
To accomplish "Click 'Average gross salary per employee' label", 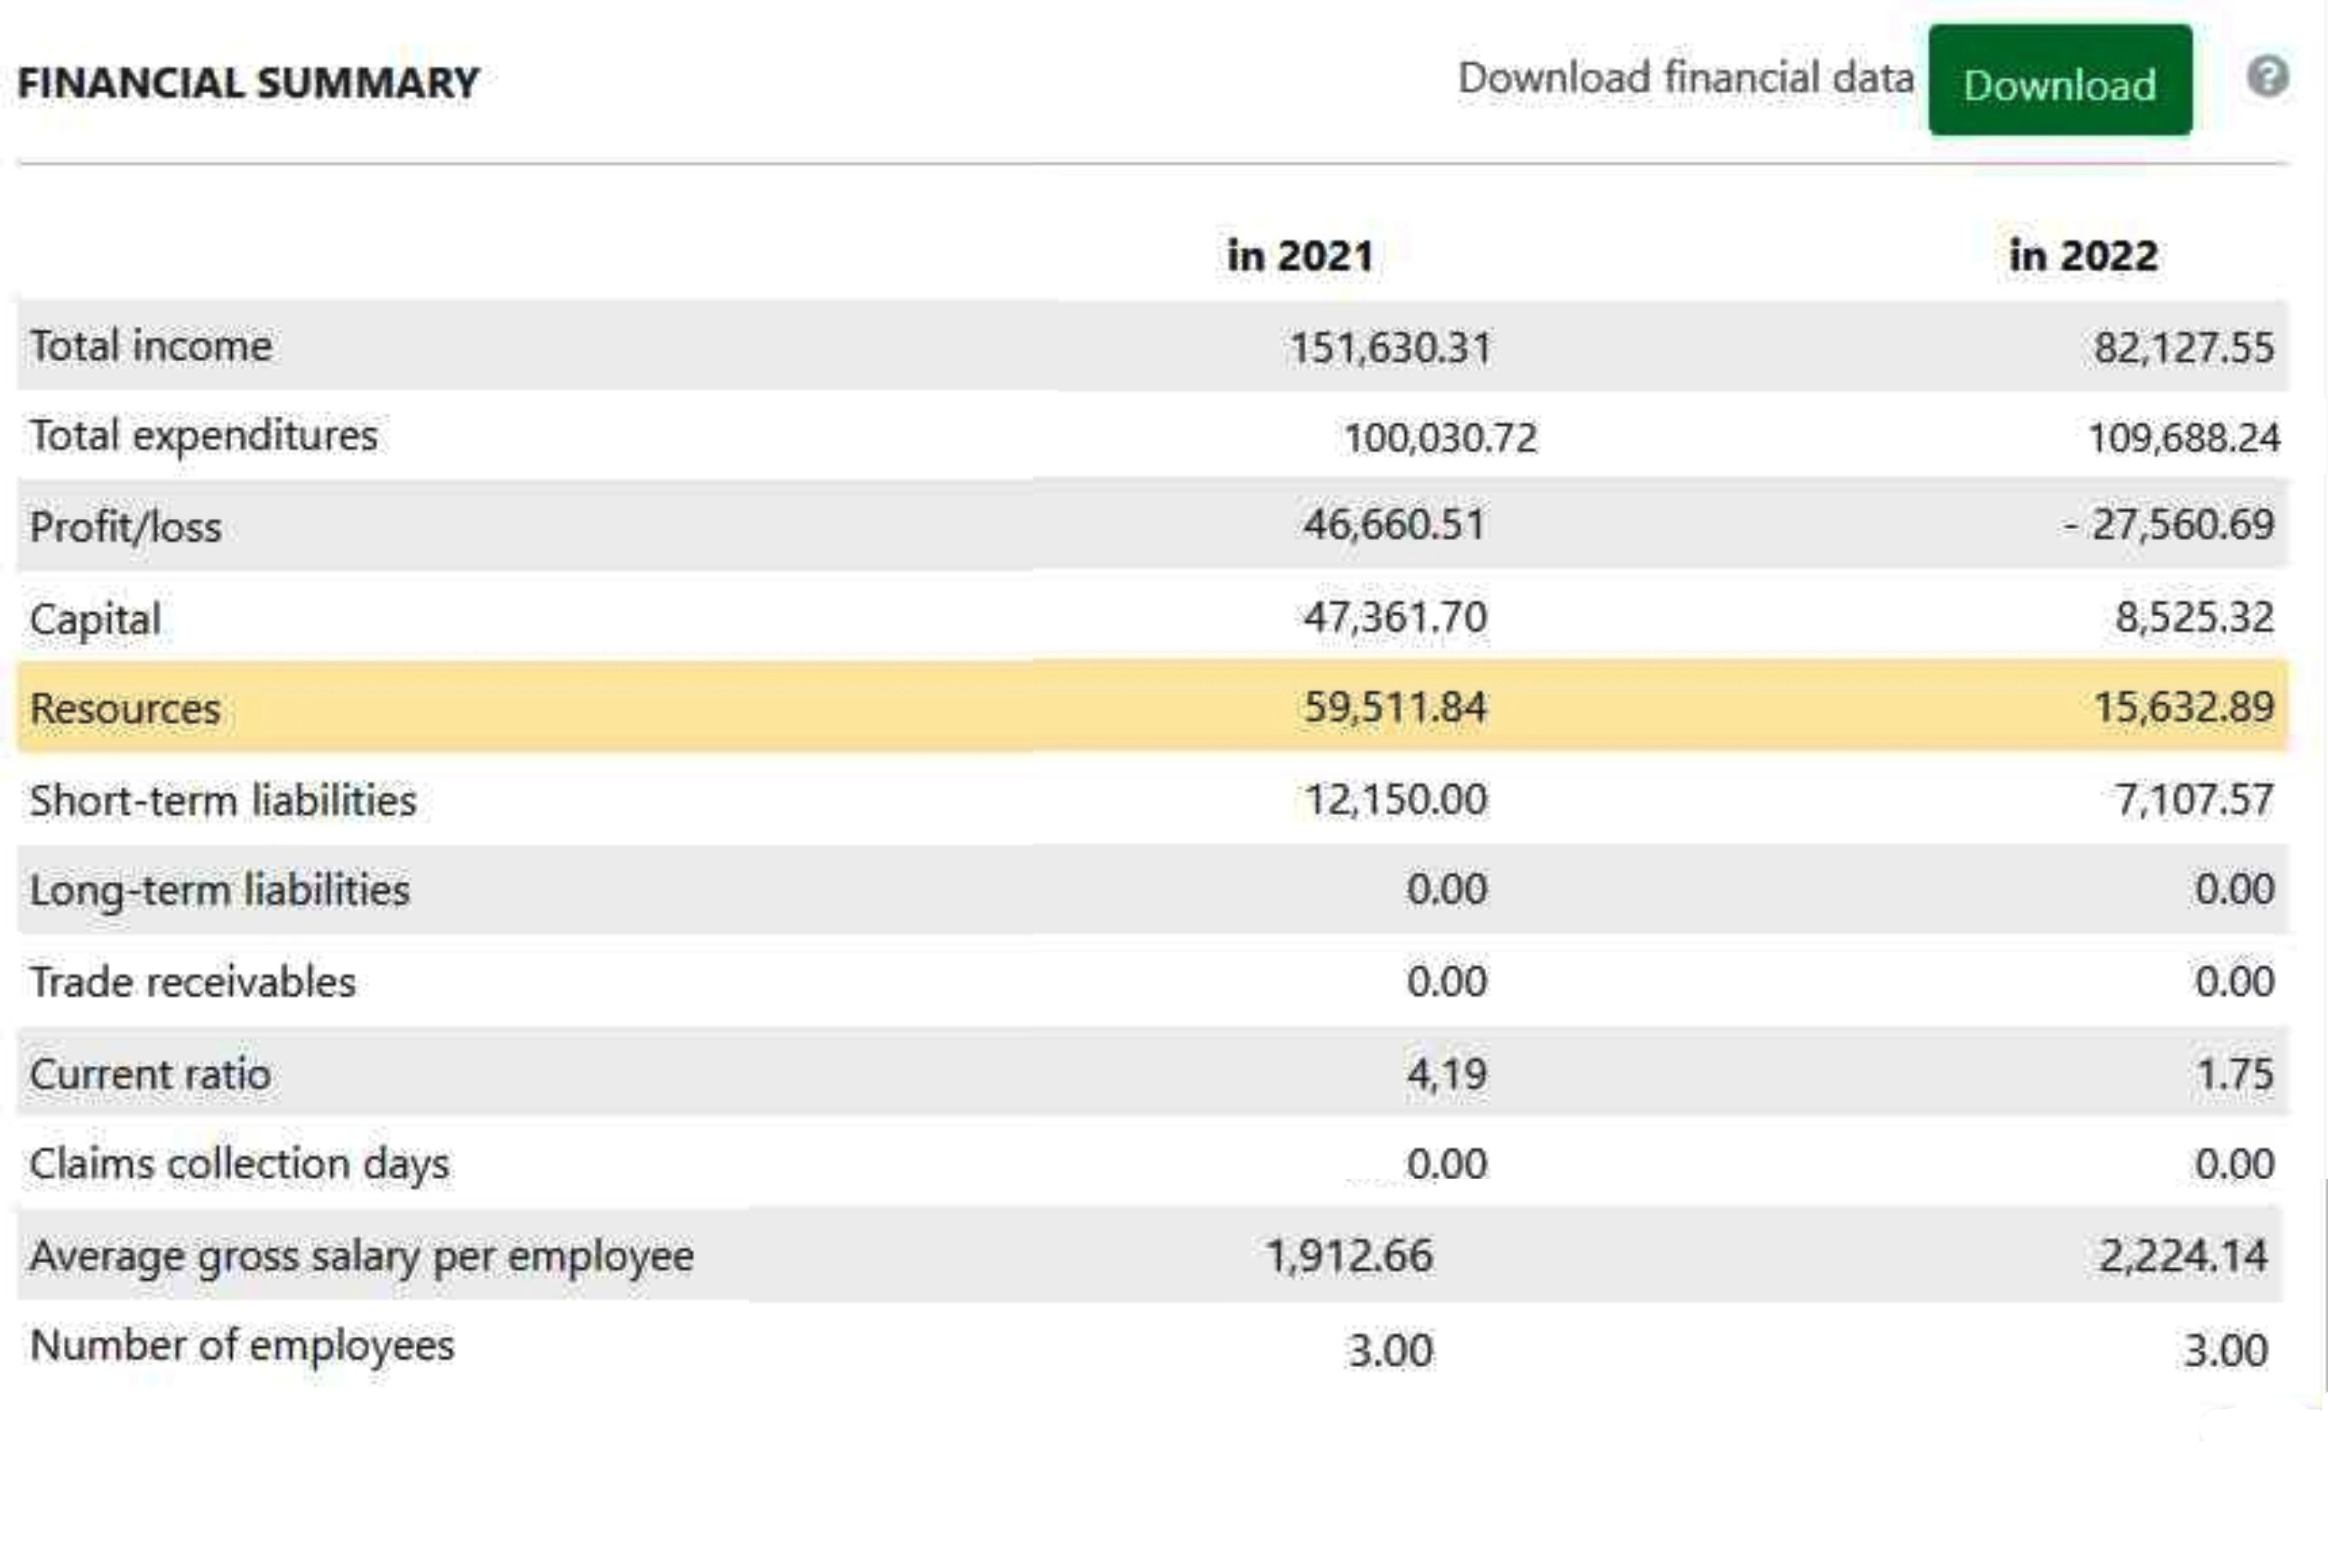I will click(x=362, y=1257).
